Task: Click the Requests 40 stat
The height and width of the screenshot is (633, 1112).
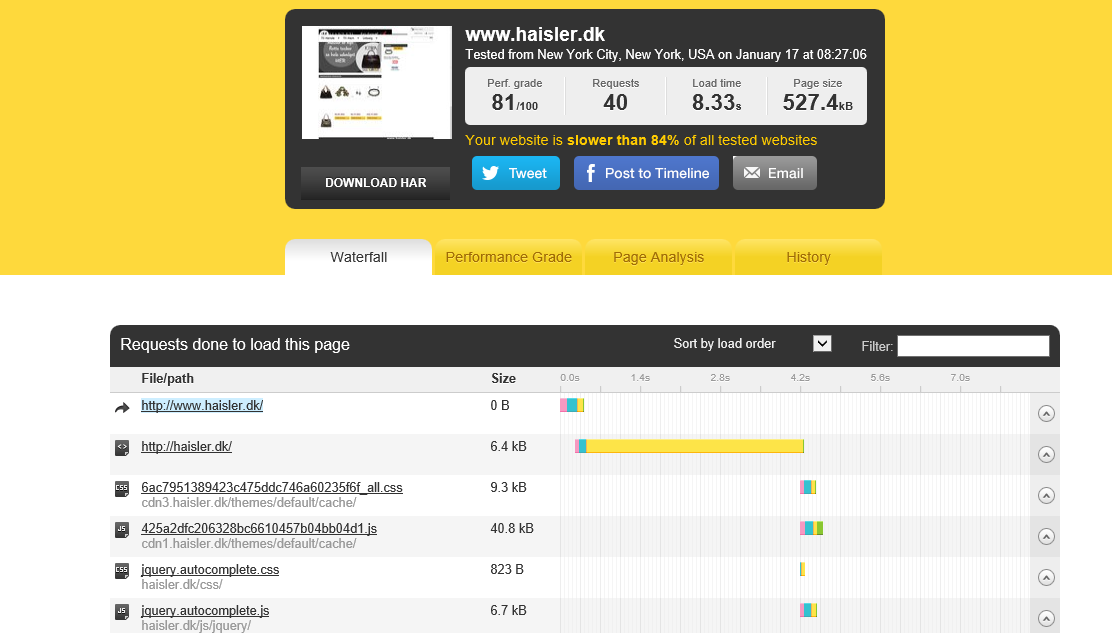Action: click(616, 96)
